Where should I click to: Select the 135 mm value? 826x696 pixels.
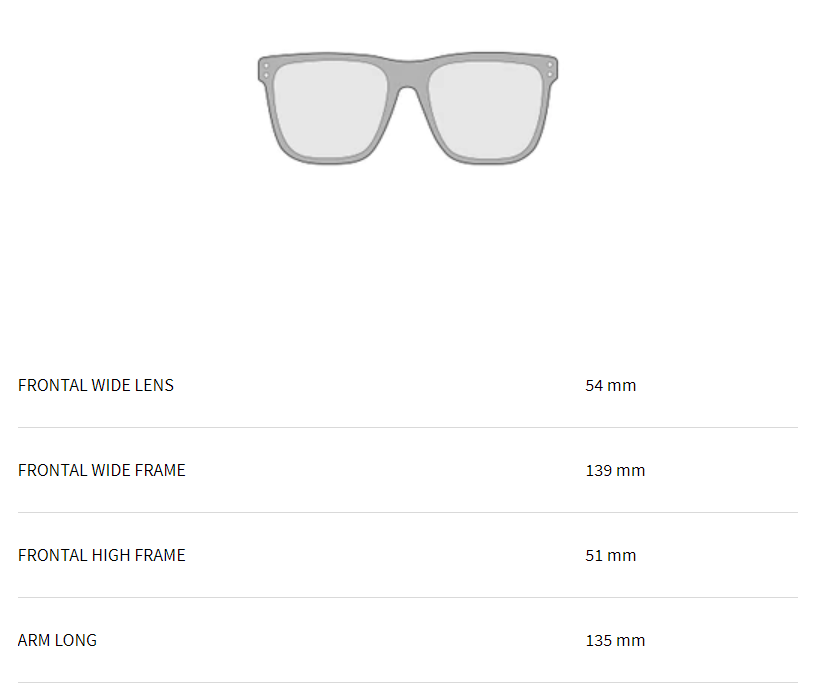615,640
